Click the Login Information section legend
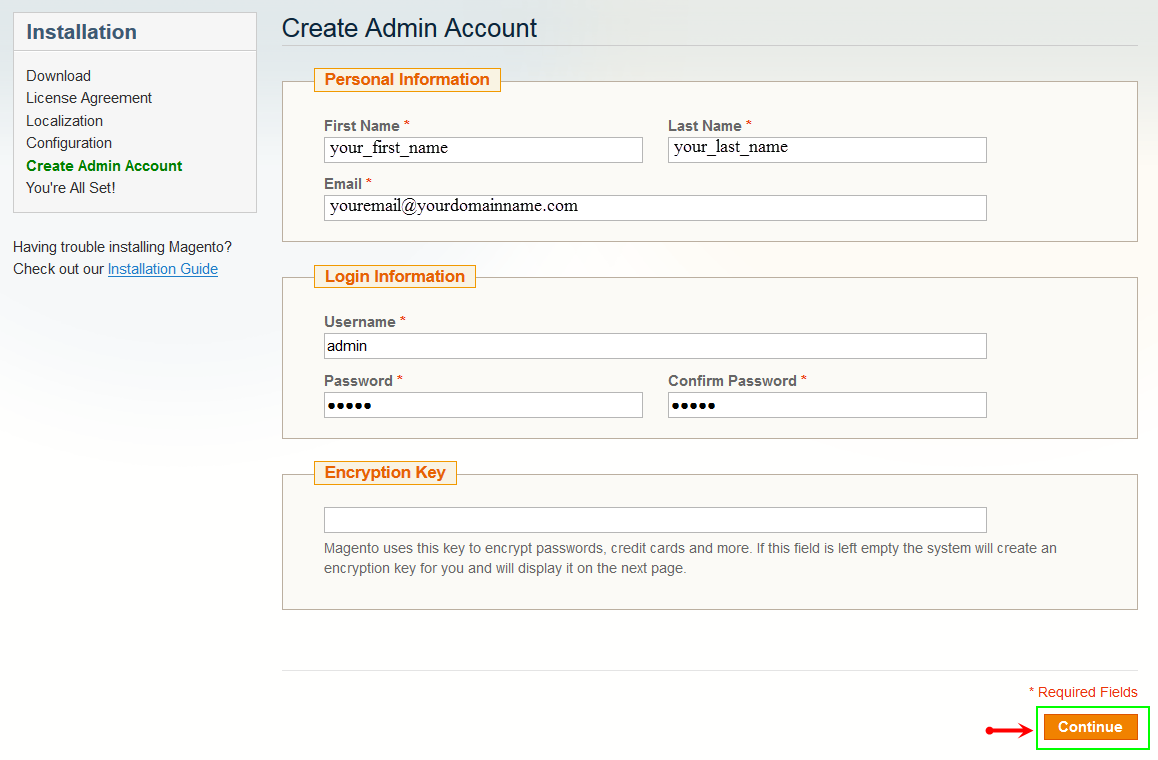Viewport: 1158px width, 760px height. point(395,277)
